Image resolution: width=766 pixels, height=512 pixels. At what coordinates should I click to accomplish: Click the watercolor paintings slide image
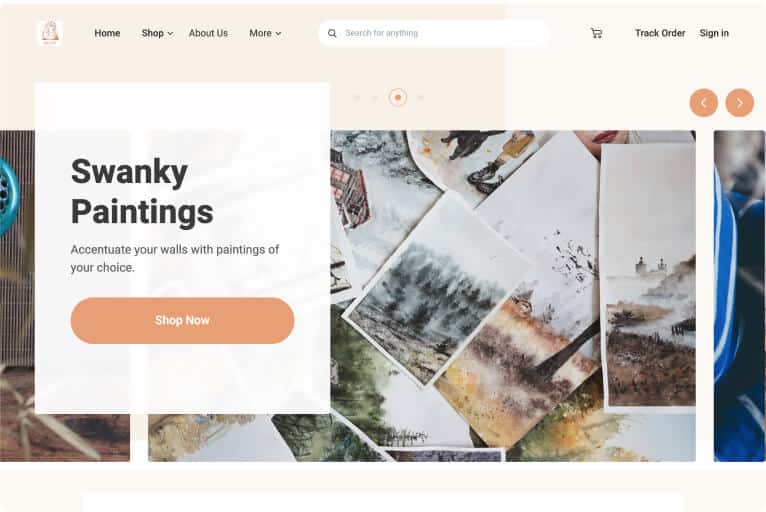click(513, 296)
